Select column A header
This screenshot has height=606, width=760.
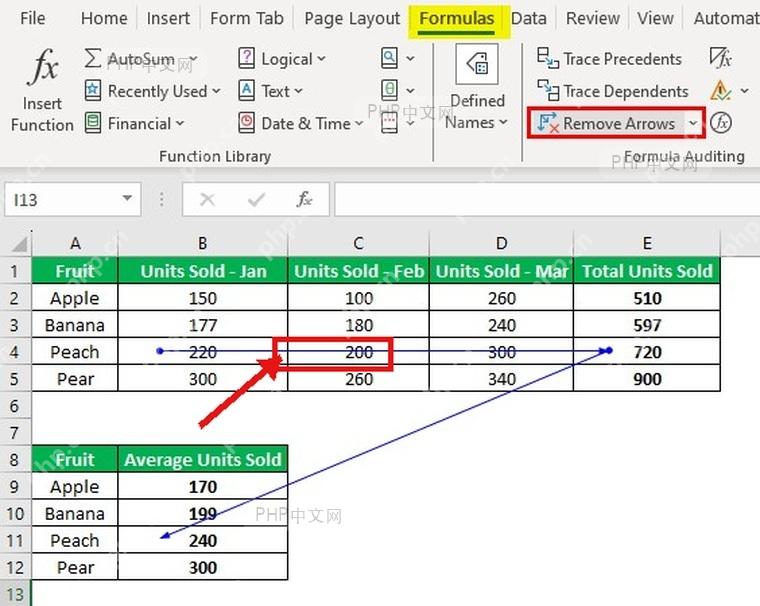[x=75, y=243]
